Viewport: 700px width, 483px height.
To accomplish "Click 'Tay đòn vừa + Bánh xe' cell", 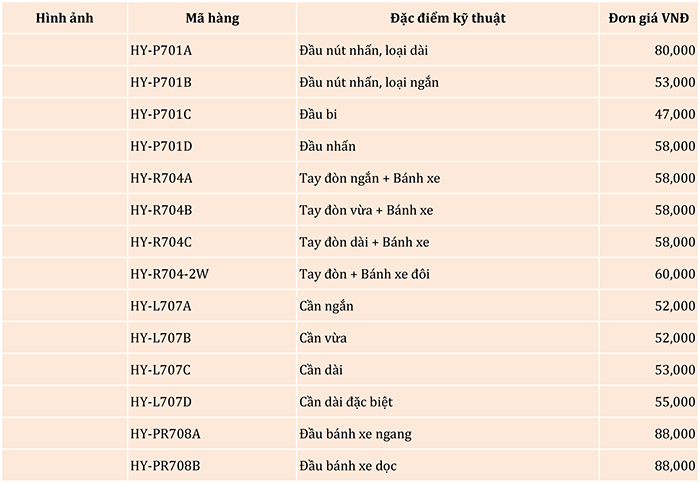I will 365,210.
